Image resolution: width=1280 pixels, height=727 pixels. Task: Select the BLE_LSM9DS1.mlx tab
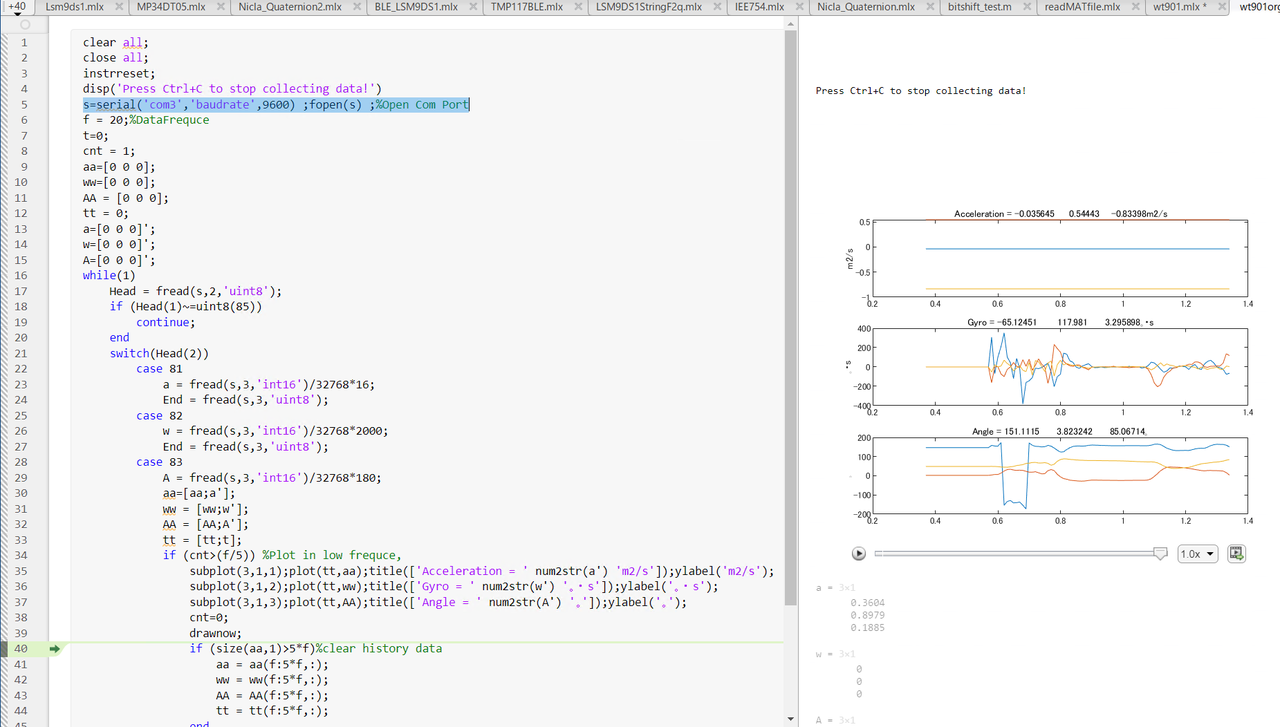(x=417, y=7)
